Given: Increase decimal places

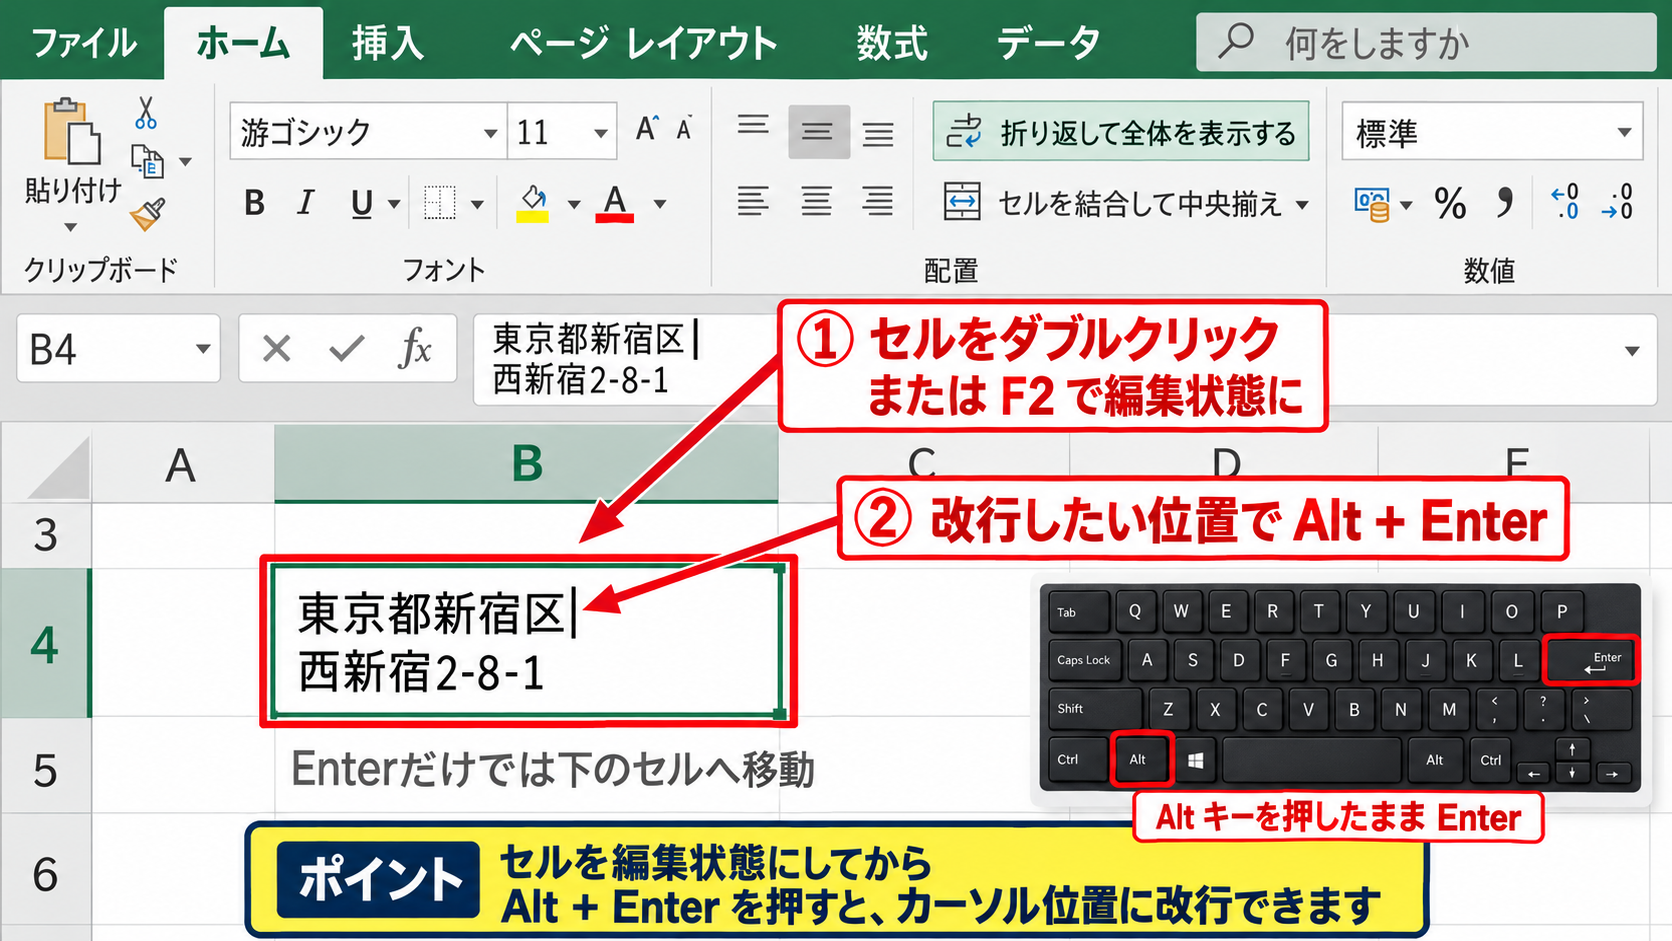Looking at the screenshot, I should coord(1565,202).
